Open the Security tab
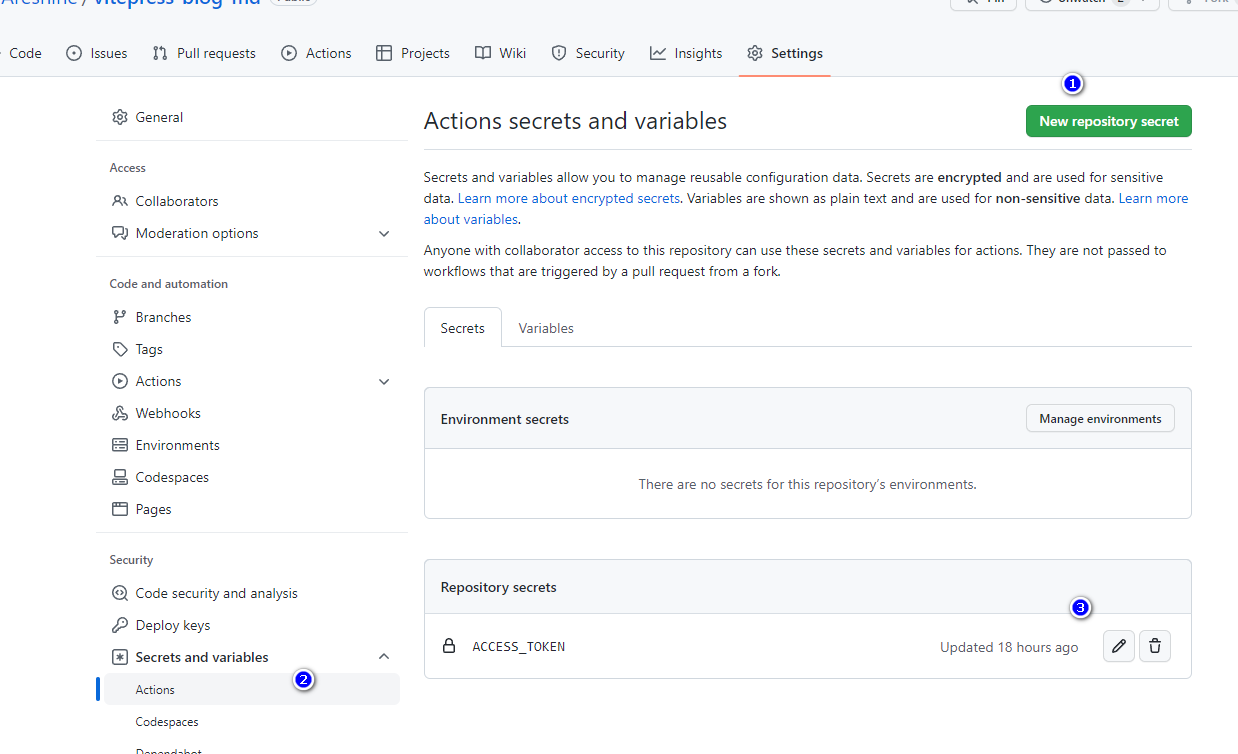1238x754 pixels. (x=588, y=53)
